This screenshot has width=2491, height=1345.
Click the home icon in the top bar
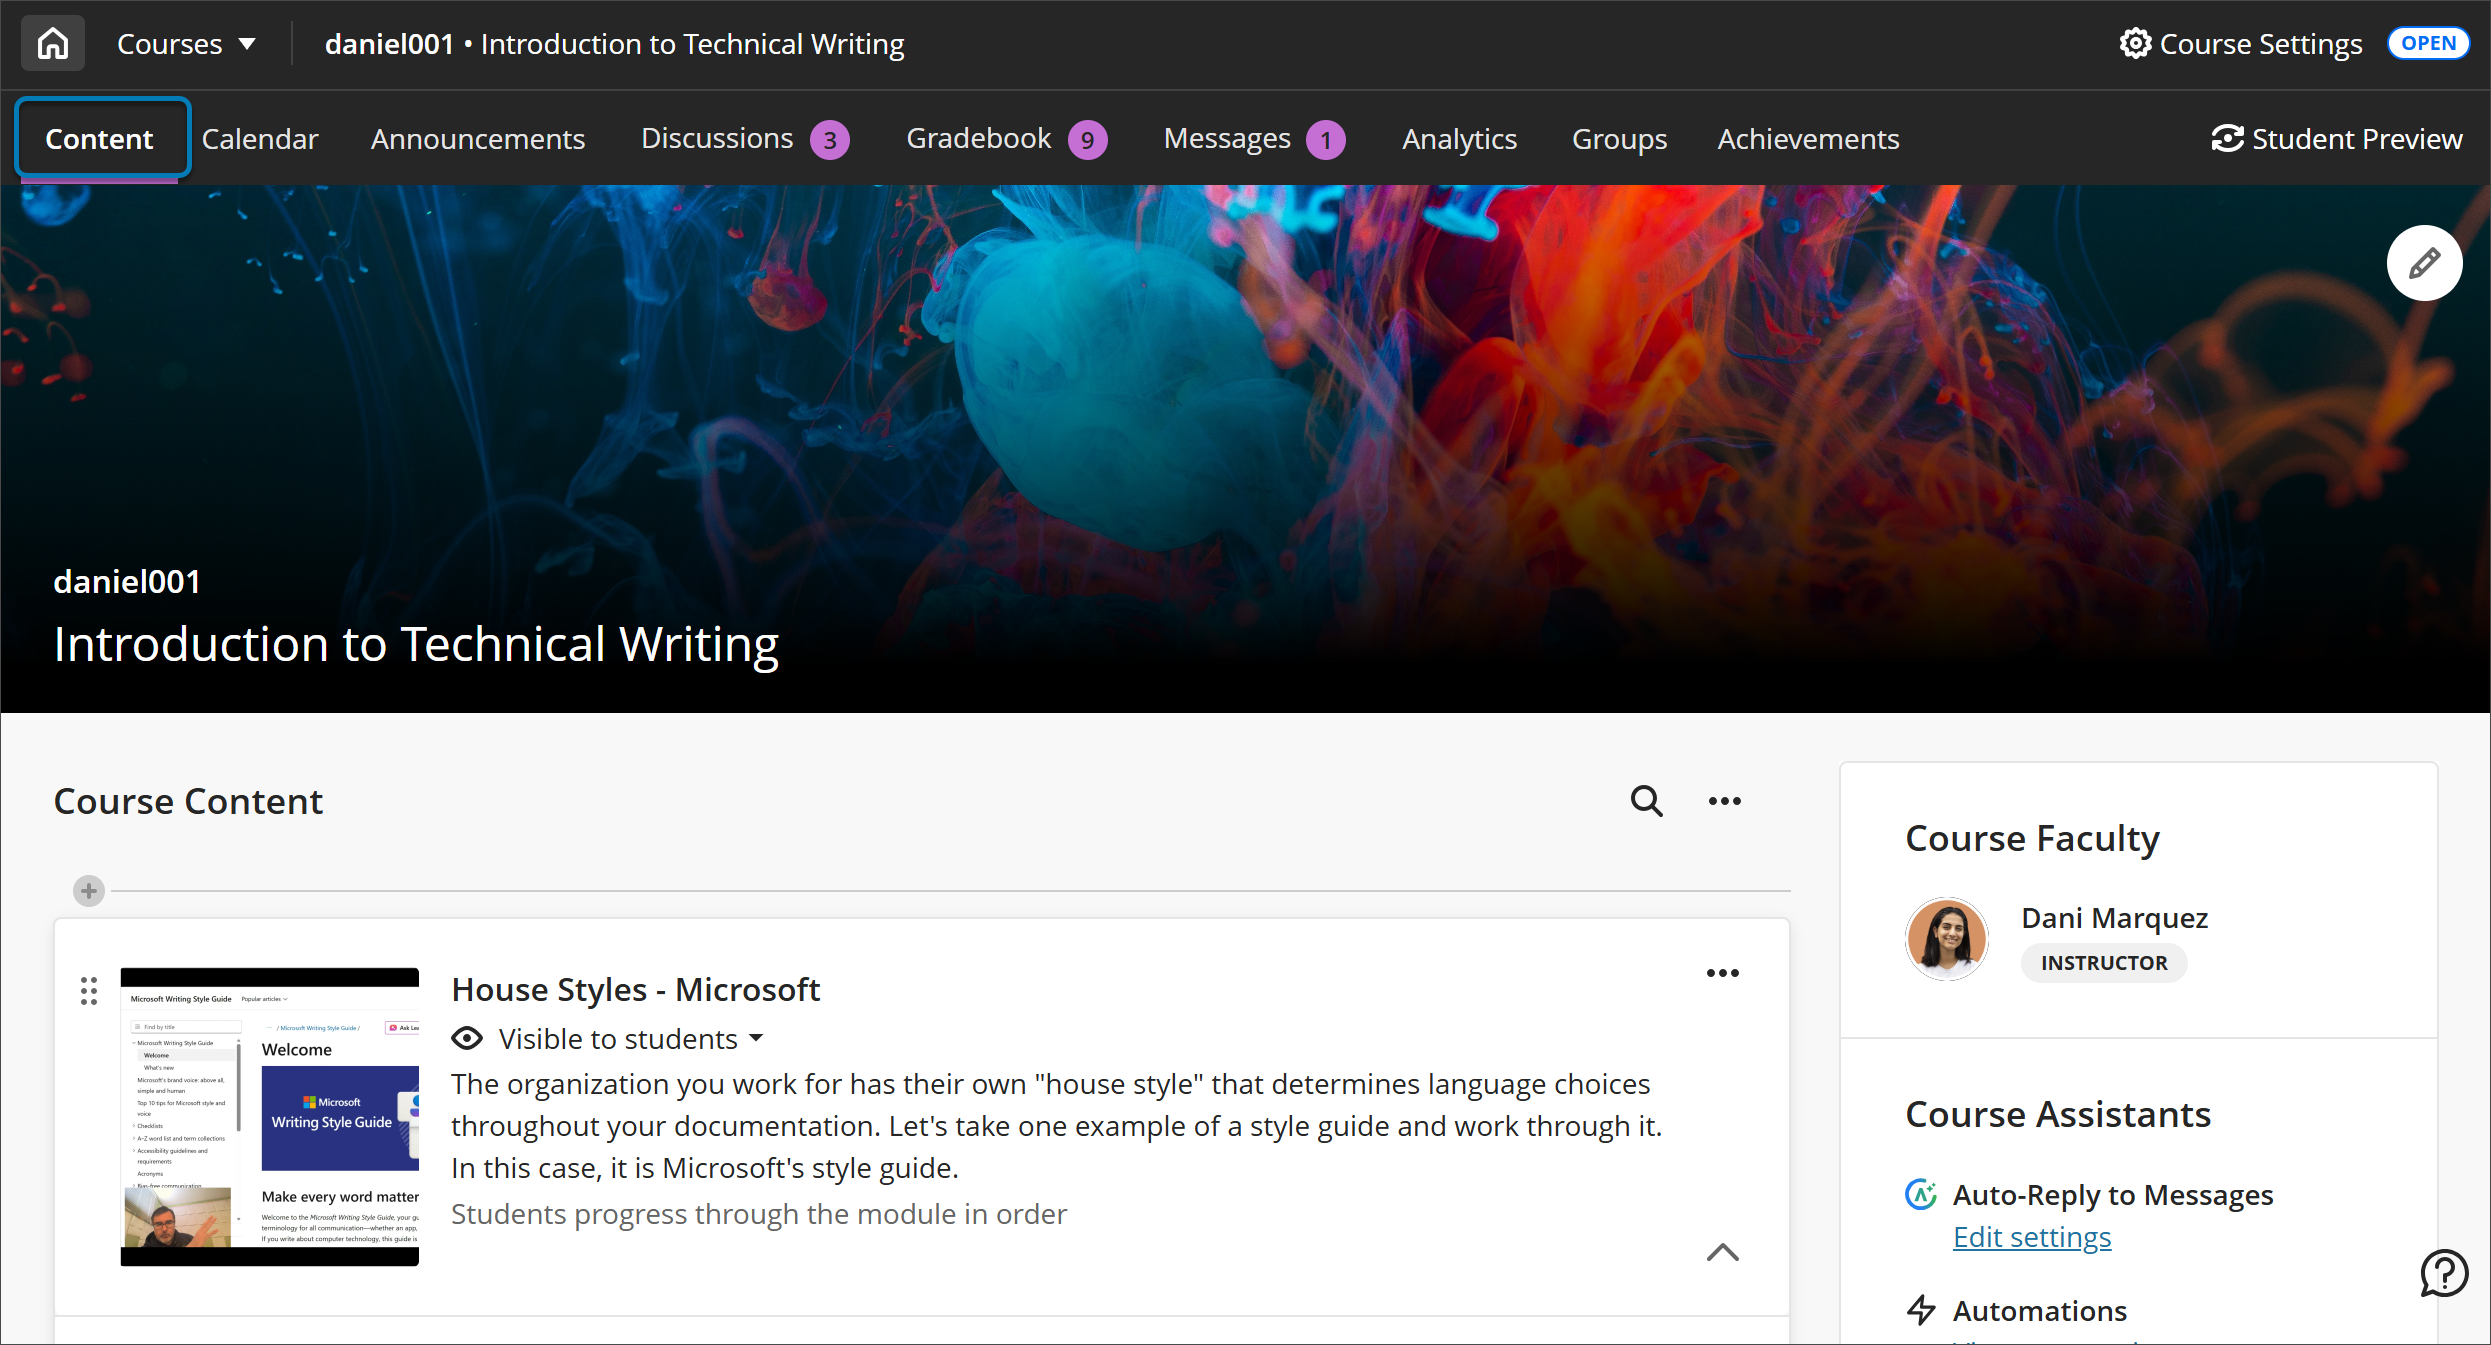tap(52, 43)
